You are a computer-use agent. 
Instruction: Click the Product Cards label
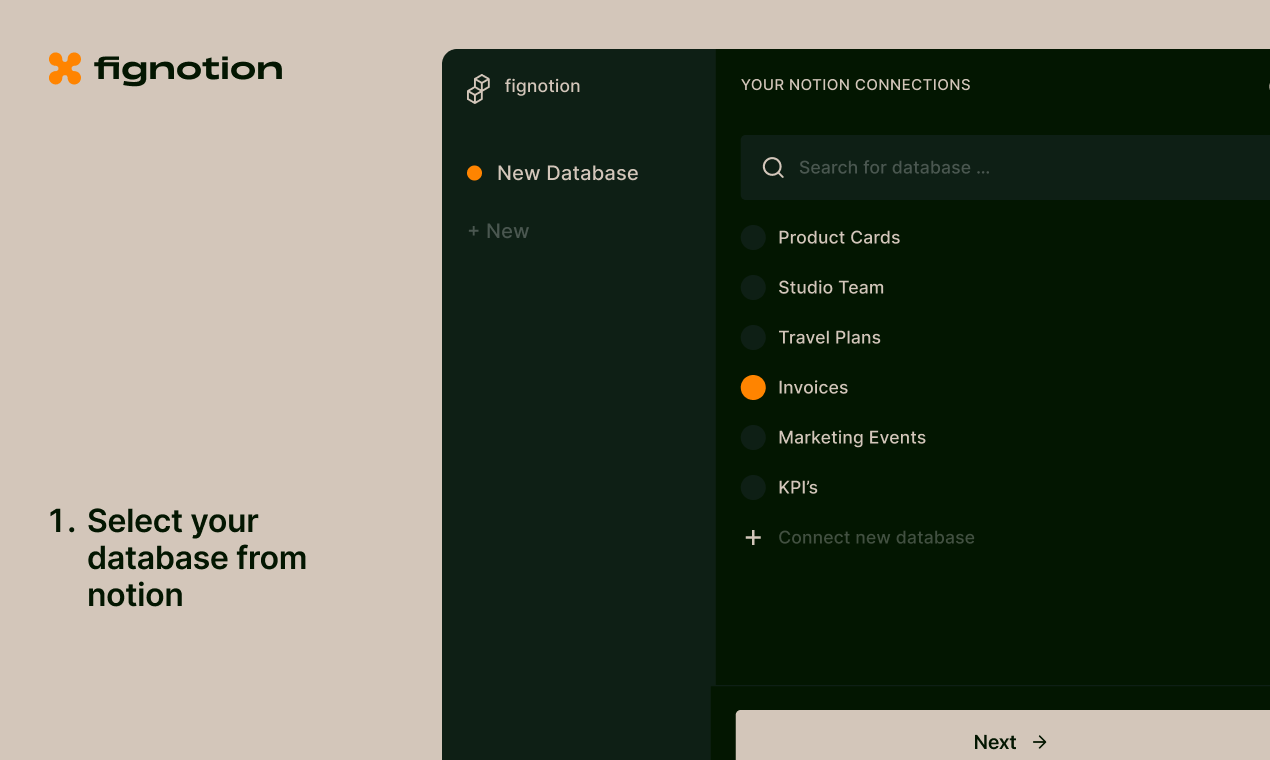pyautogui.click(x=839, y=237)
